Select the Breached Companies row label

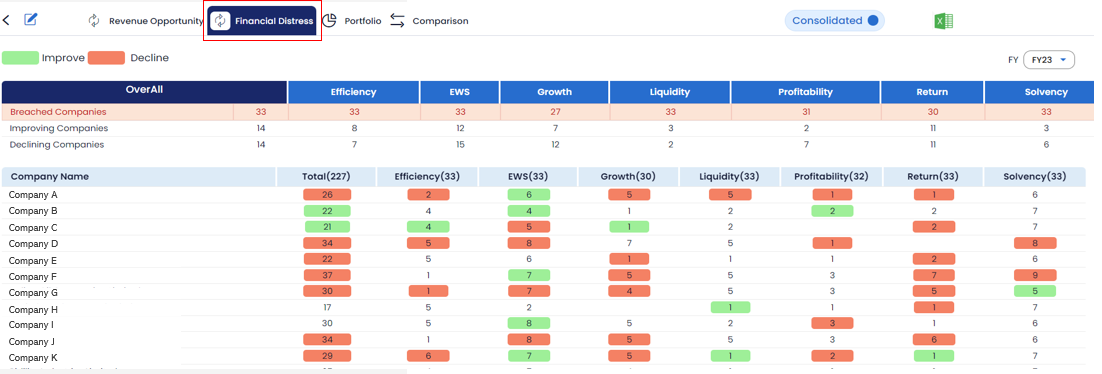(x=58, y=112)
